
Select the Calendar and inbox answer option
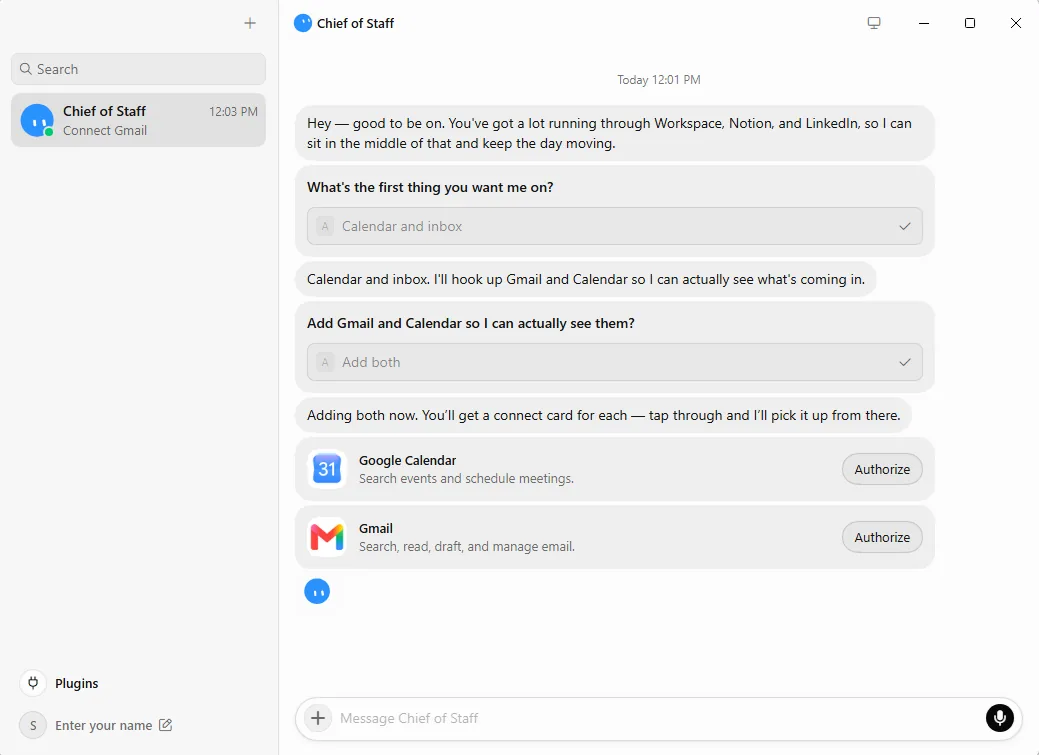615,226
